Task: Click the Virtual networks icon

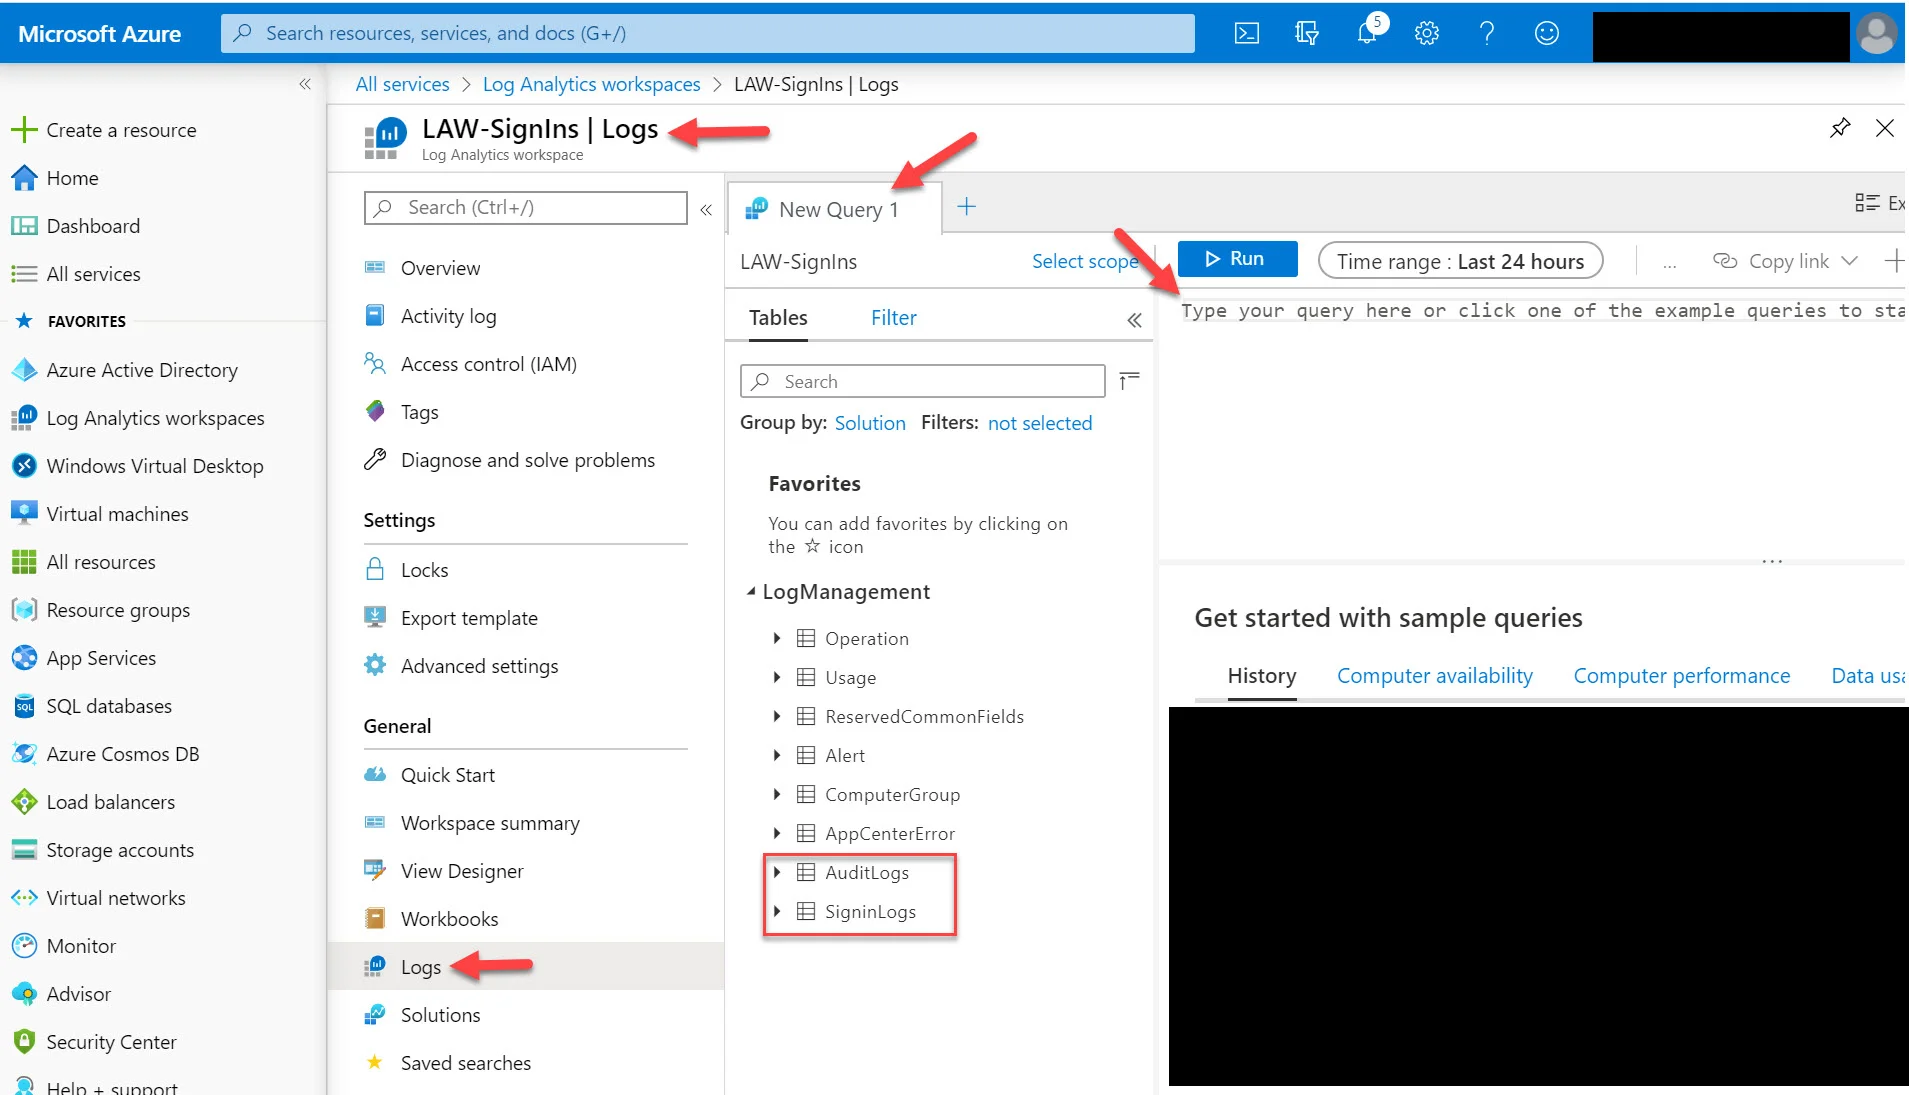Action: (24, 898)
